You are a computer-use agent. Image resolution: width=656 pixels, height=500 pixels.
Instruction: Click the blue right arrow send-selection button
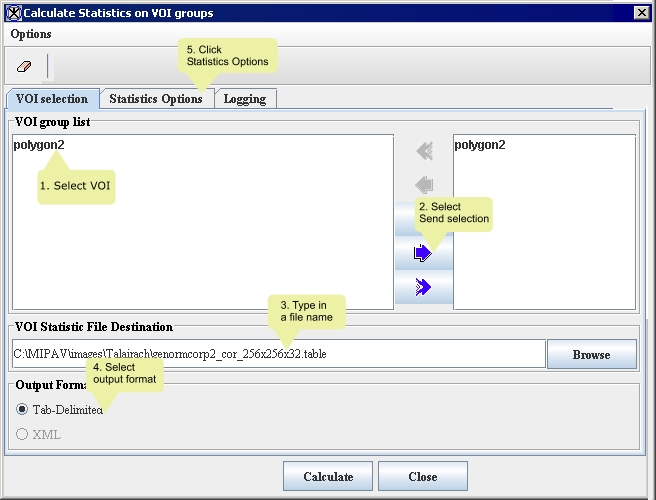(x=424, y=253)
